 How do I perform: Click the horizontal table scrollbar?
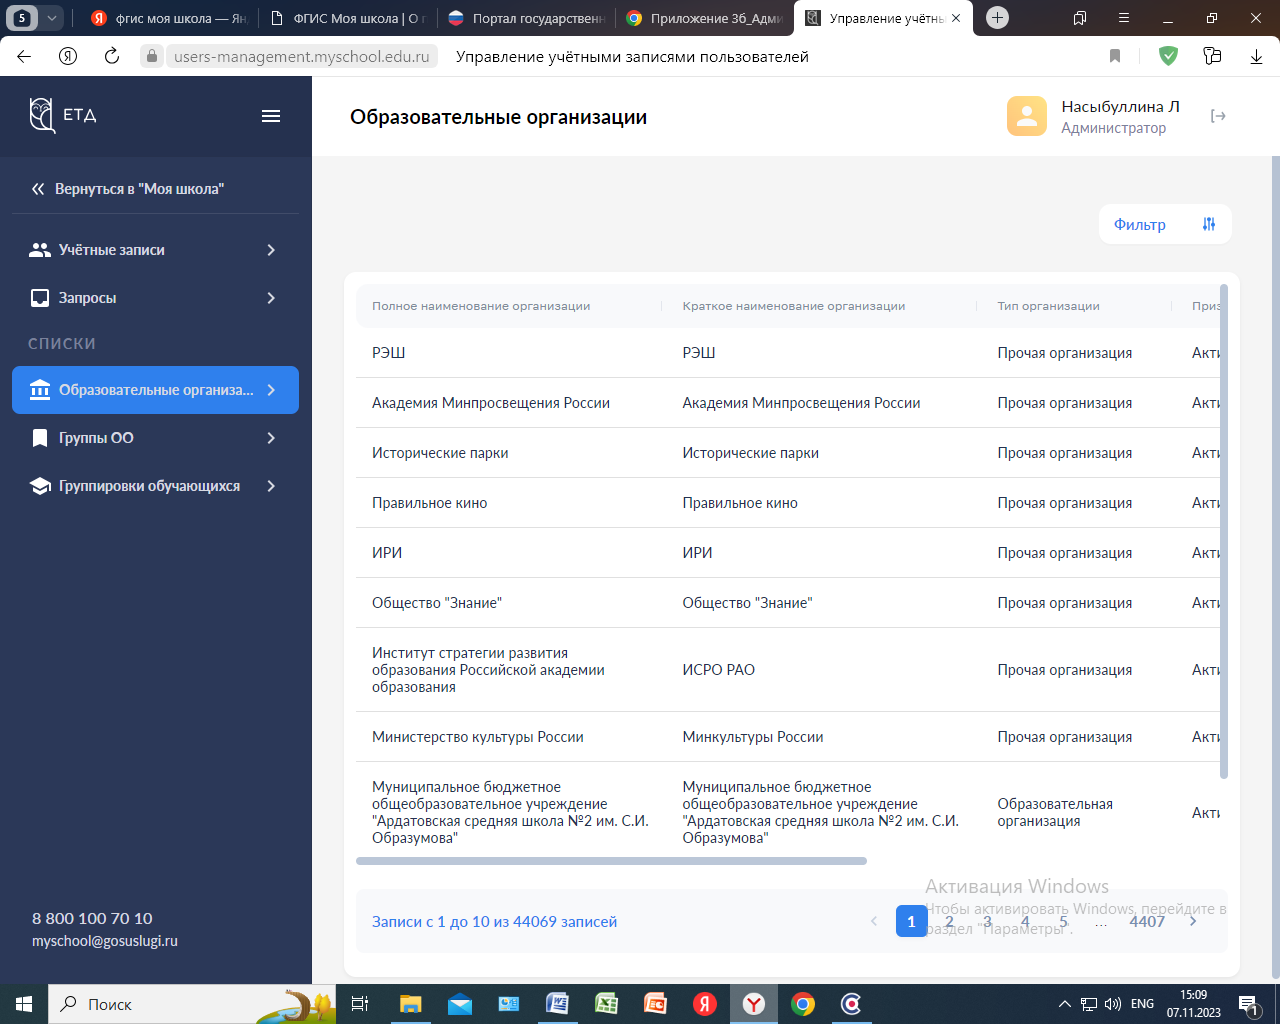[x=611, y=861]
